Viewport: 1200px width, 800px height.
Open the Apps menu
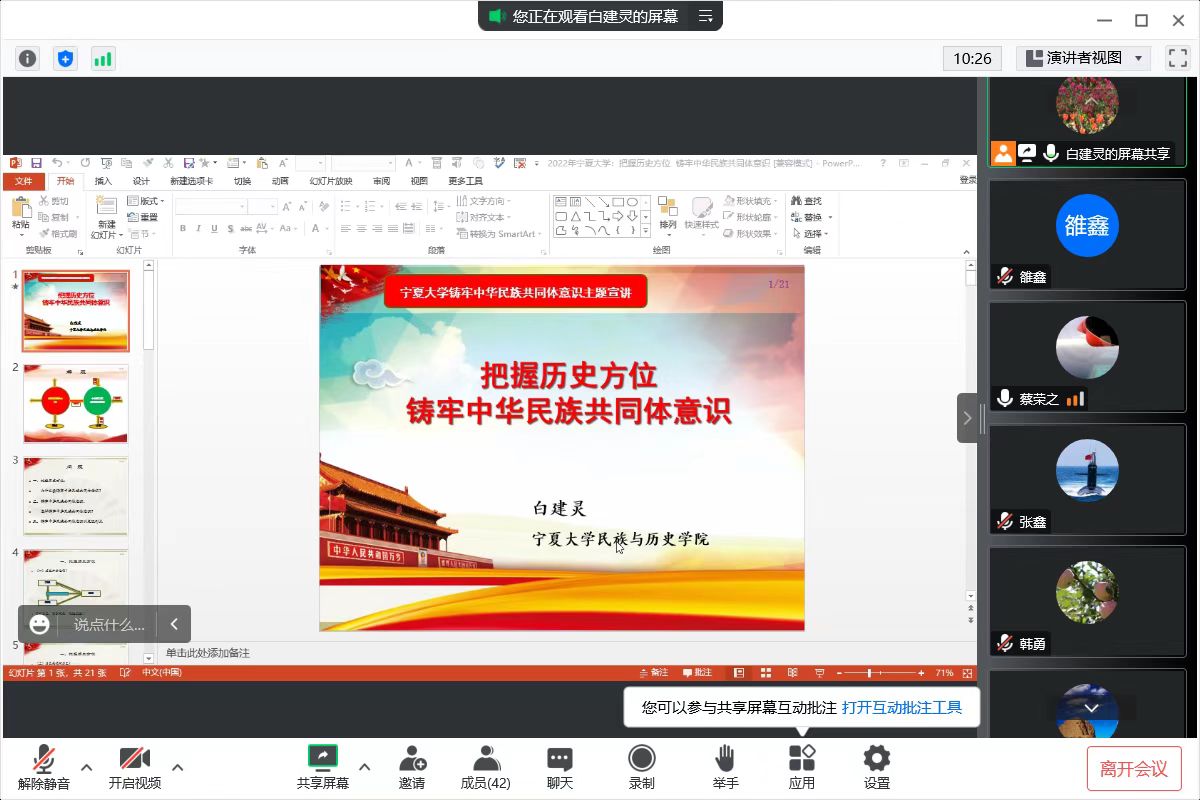pyautogui.click(x=801, y=767)
